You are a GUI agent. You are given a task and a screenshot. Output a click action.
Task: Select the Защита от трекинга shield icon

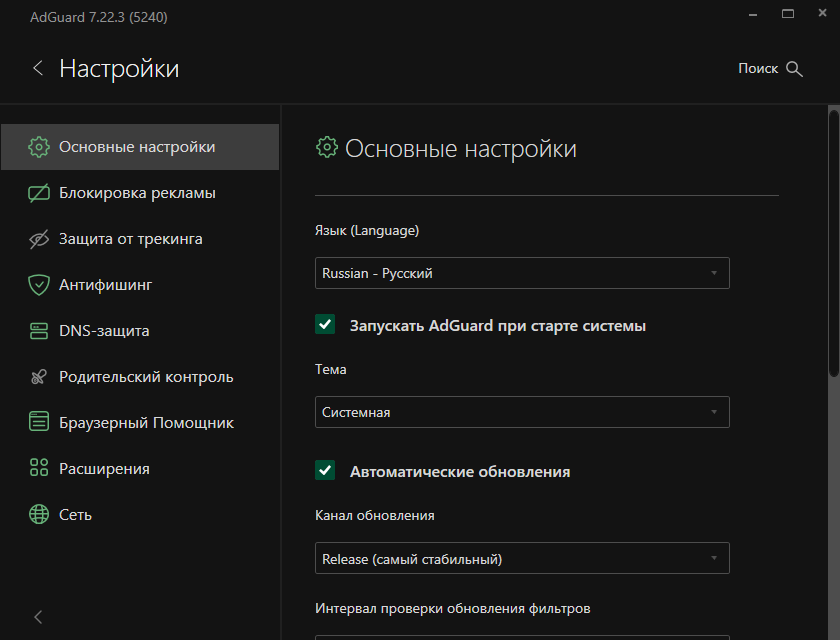[39, 238]
